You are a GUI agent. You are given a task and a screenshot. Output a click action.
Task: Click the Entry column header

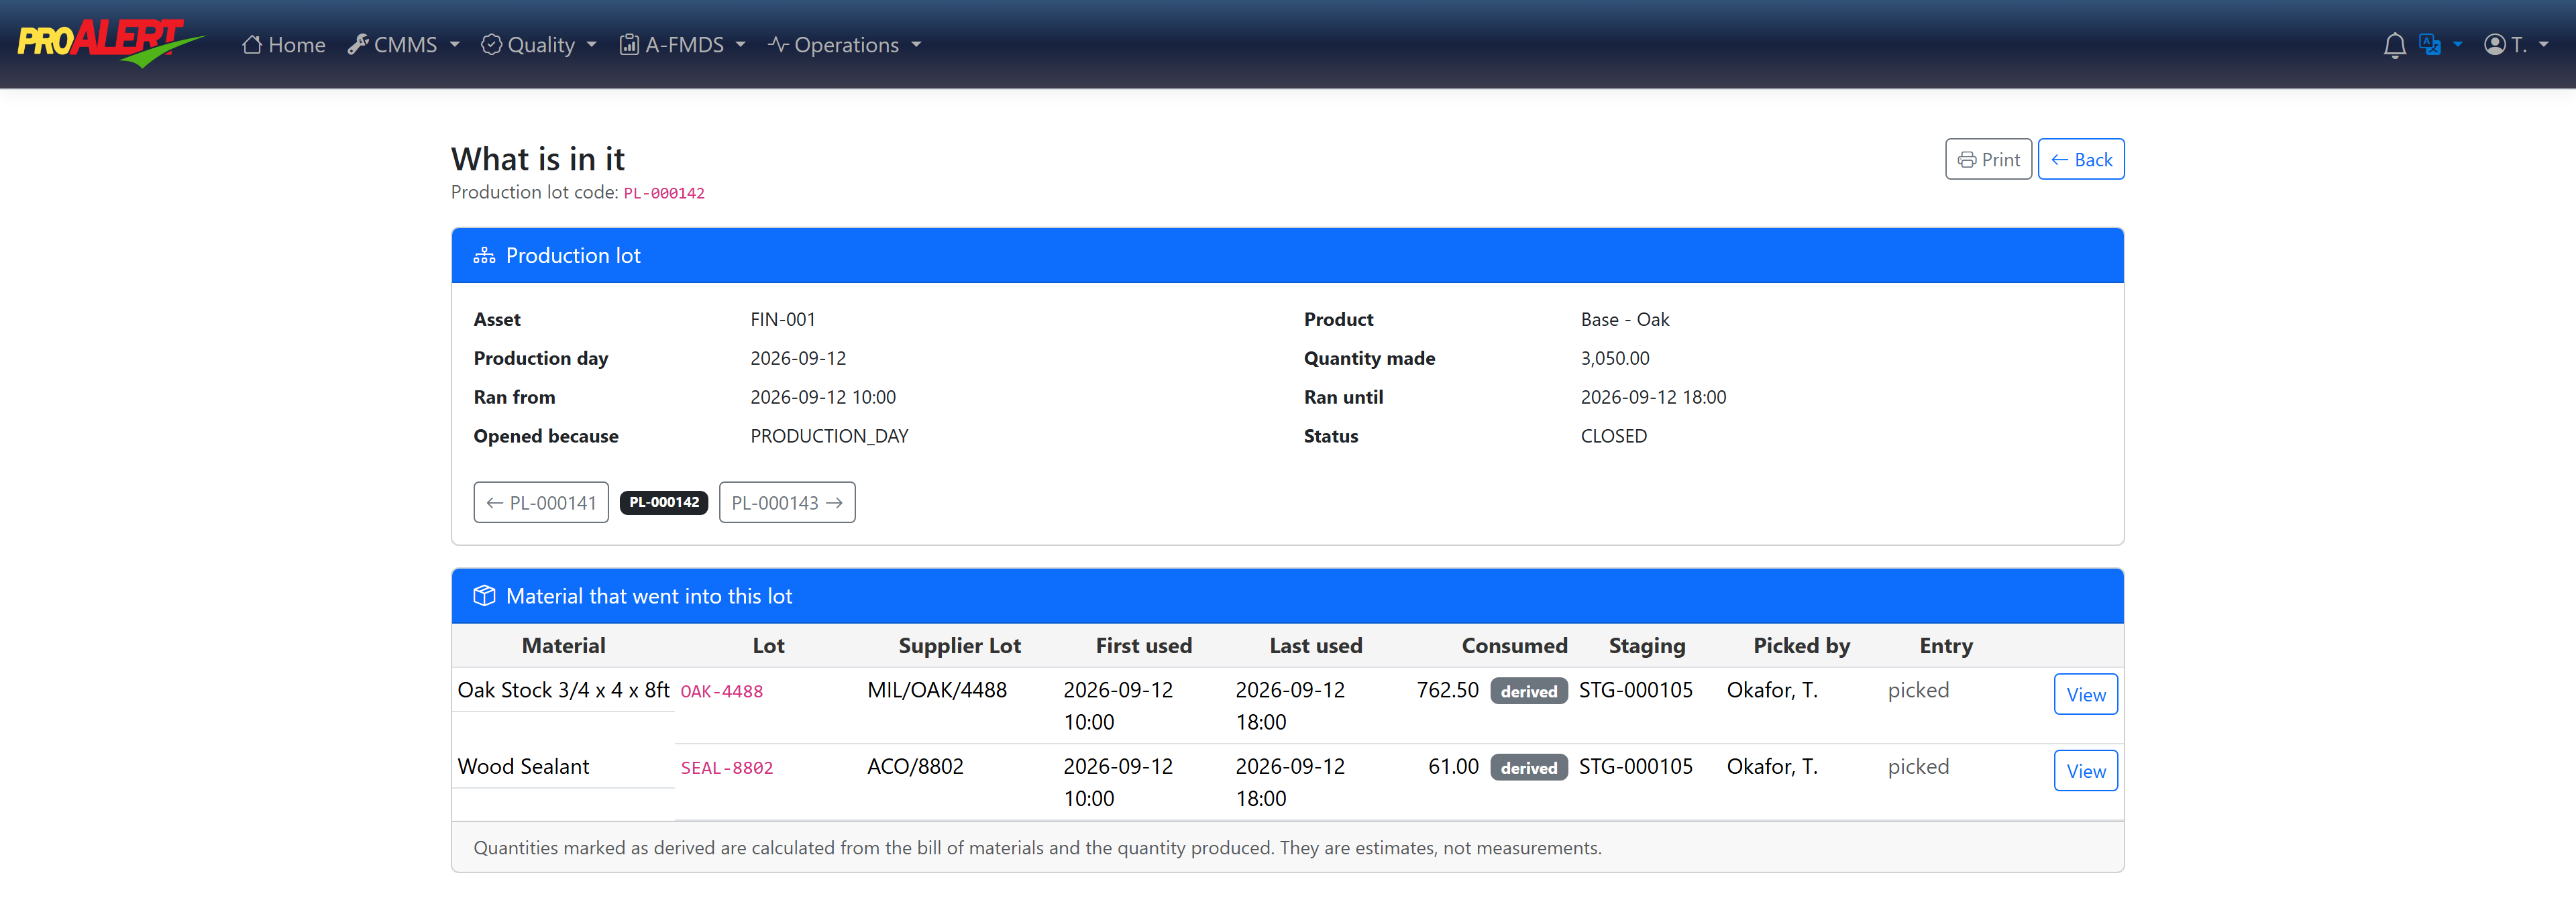[x=1946, y=646]
